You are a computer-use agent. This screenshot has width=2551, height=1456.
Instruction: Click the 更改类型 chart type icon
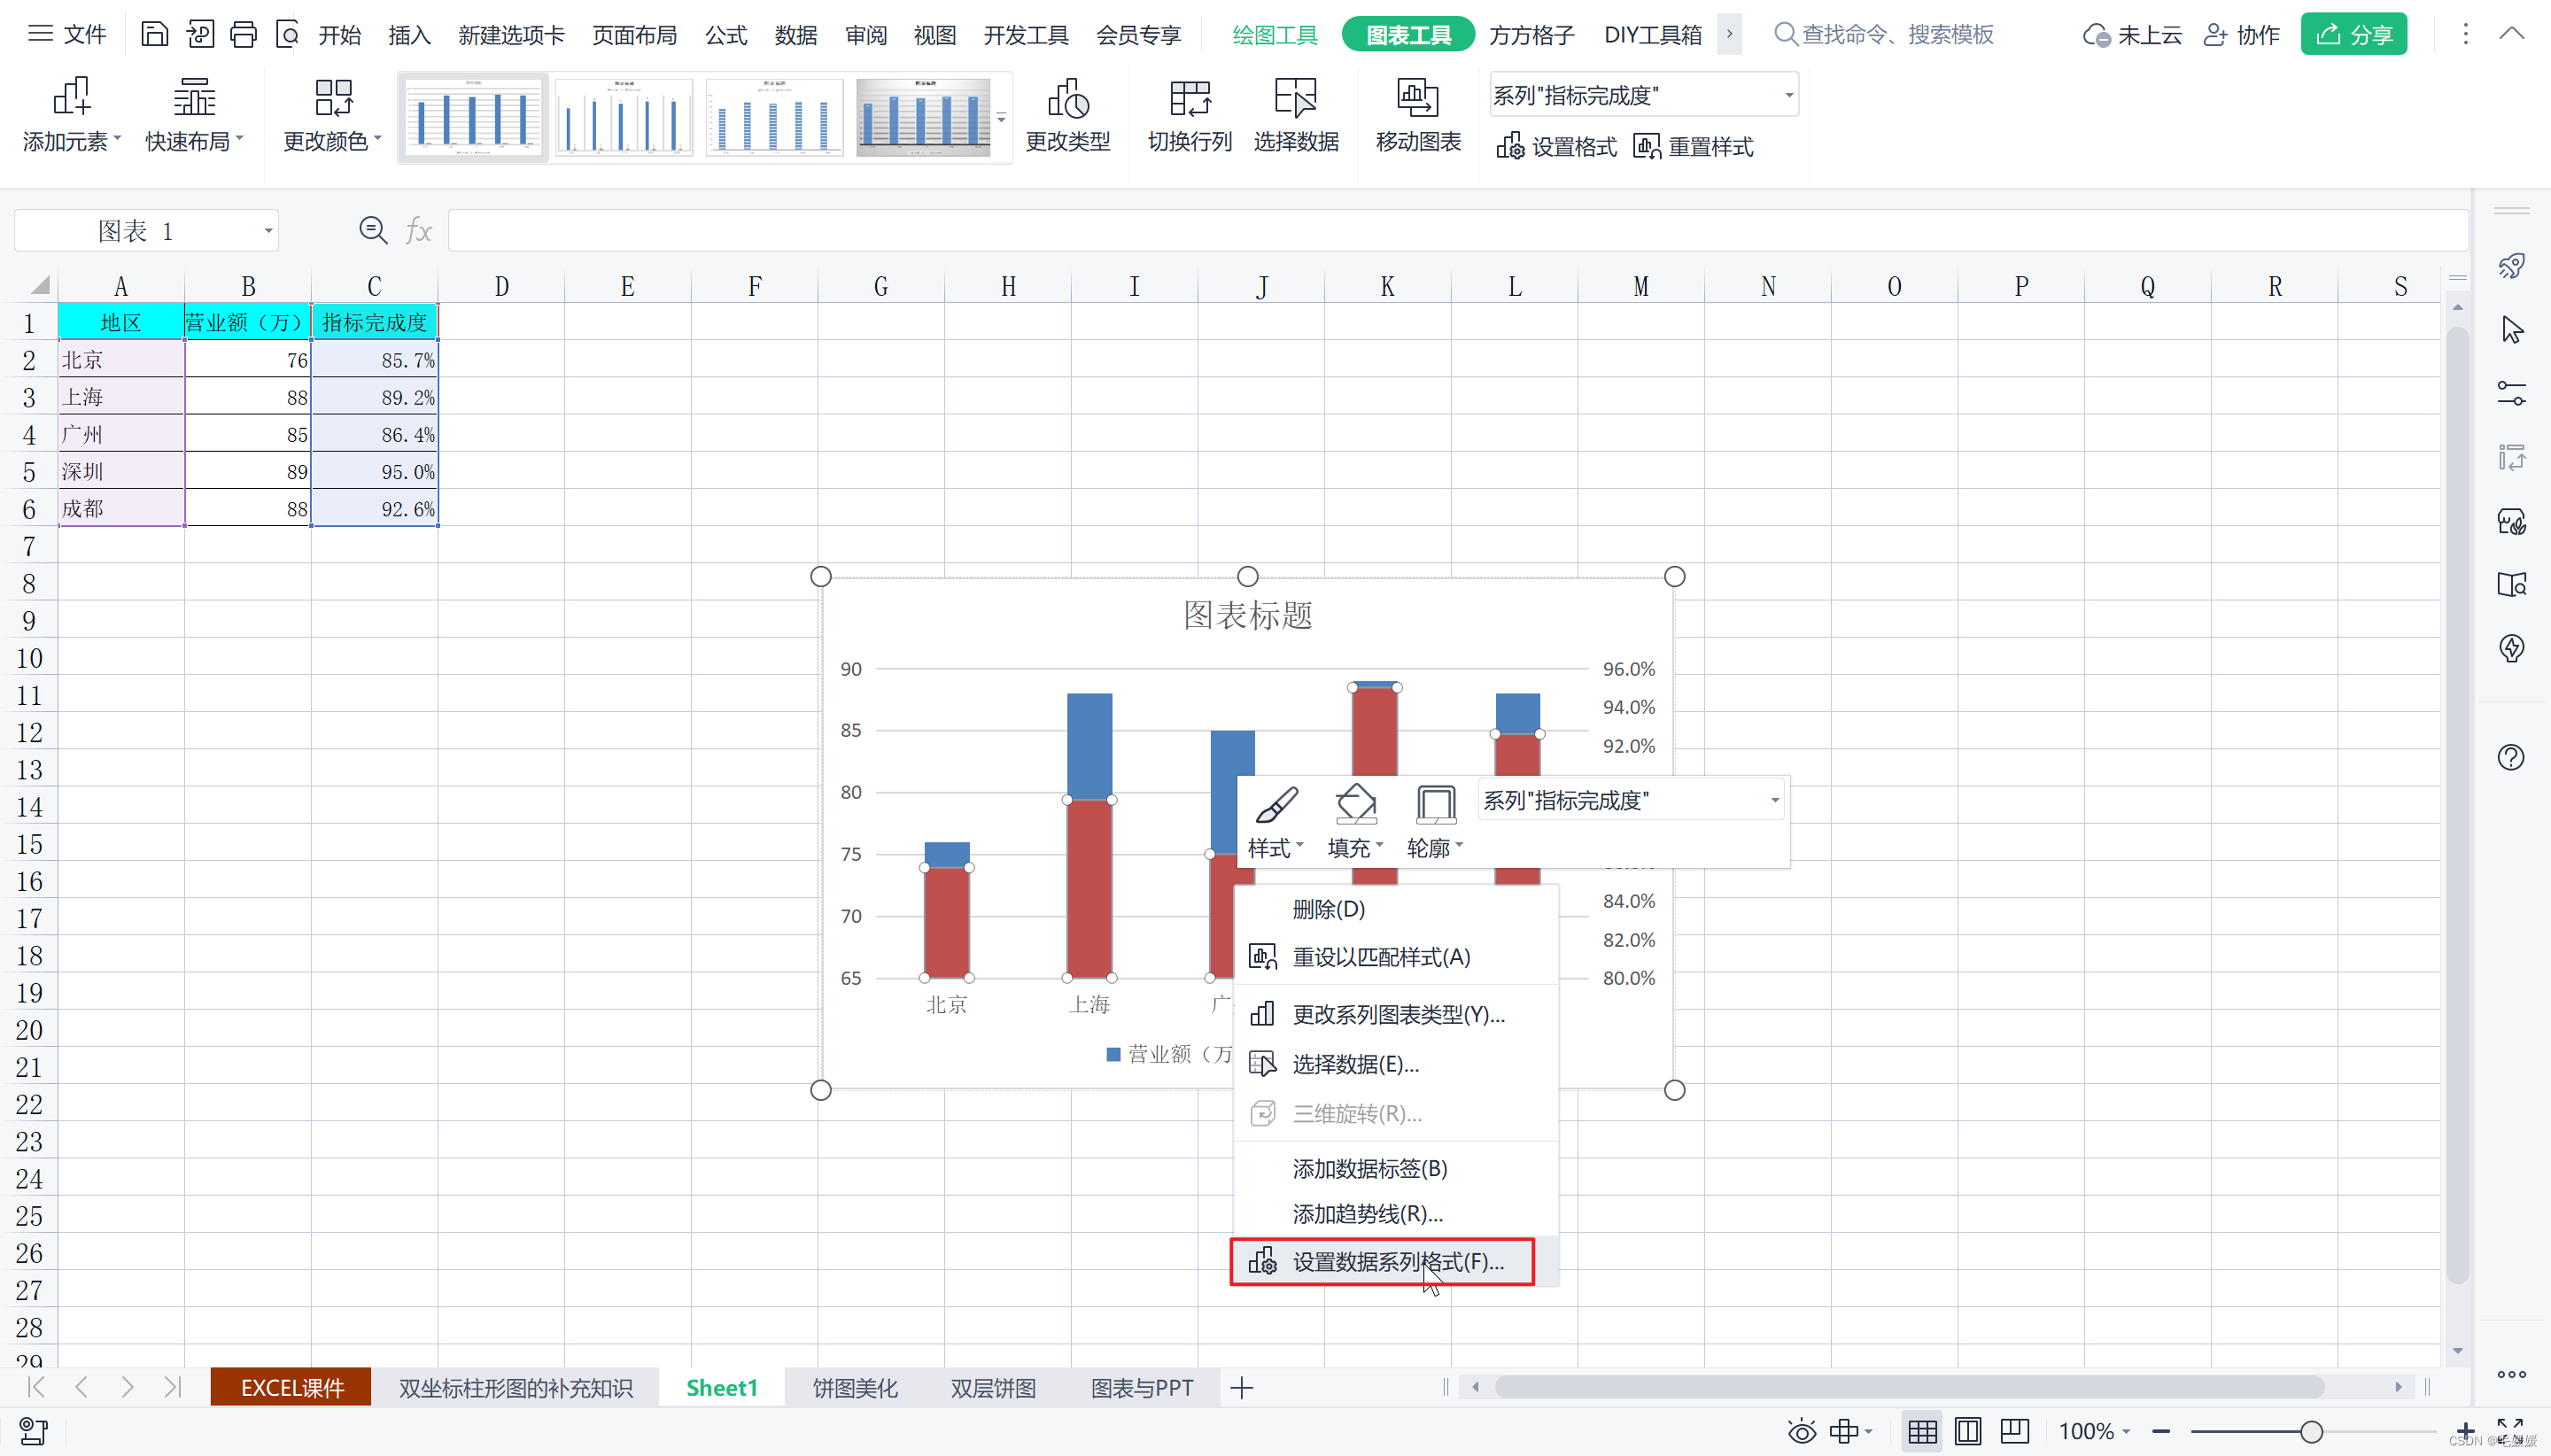click(1067, 100)
